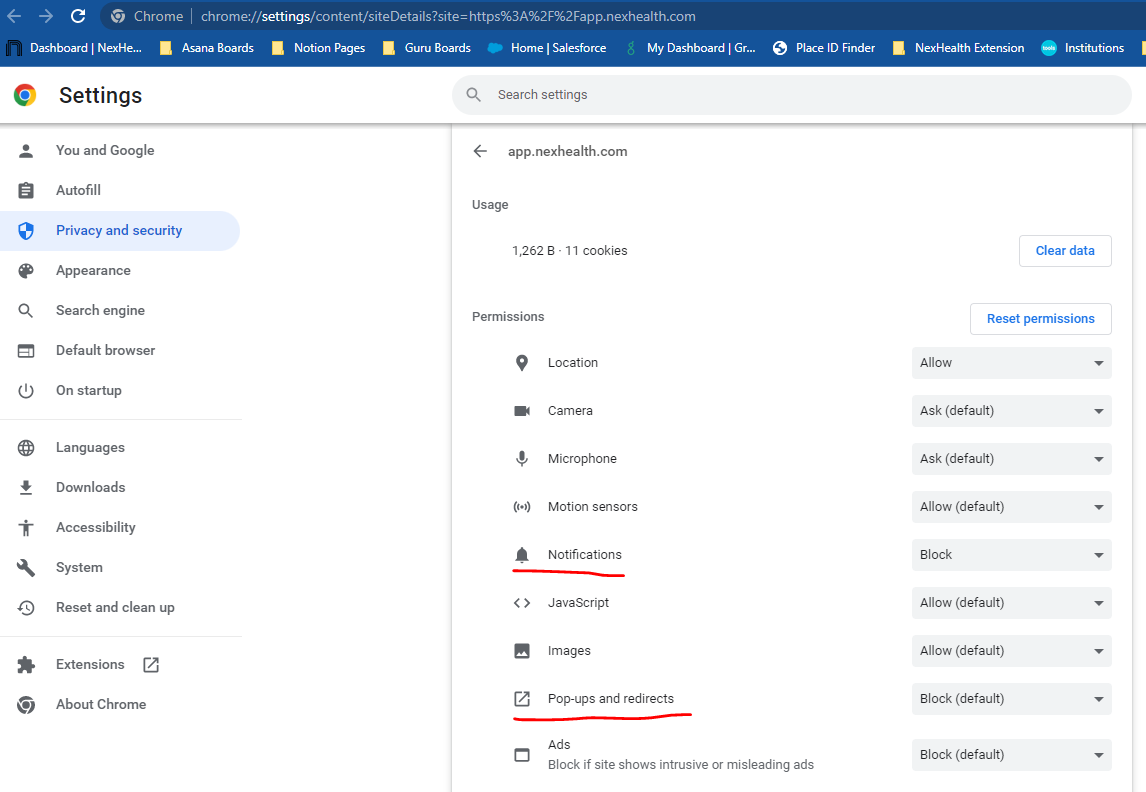Open About Chrome page
The width and height of the screenshot is (1146, 792).
click(x=120, y=704)
